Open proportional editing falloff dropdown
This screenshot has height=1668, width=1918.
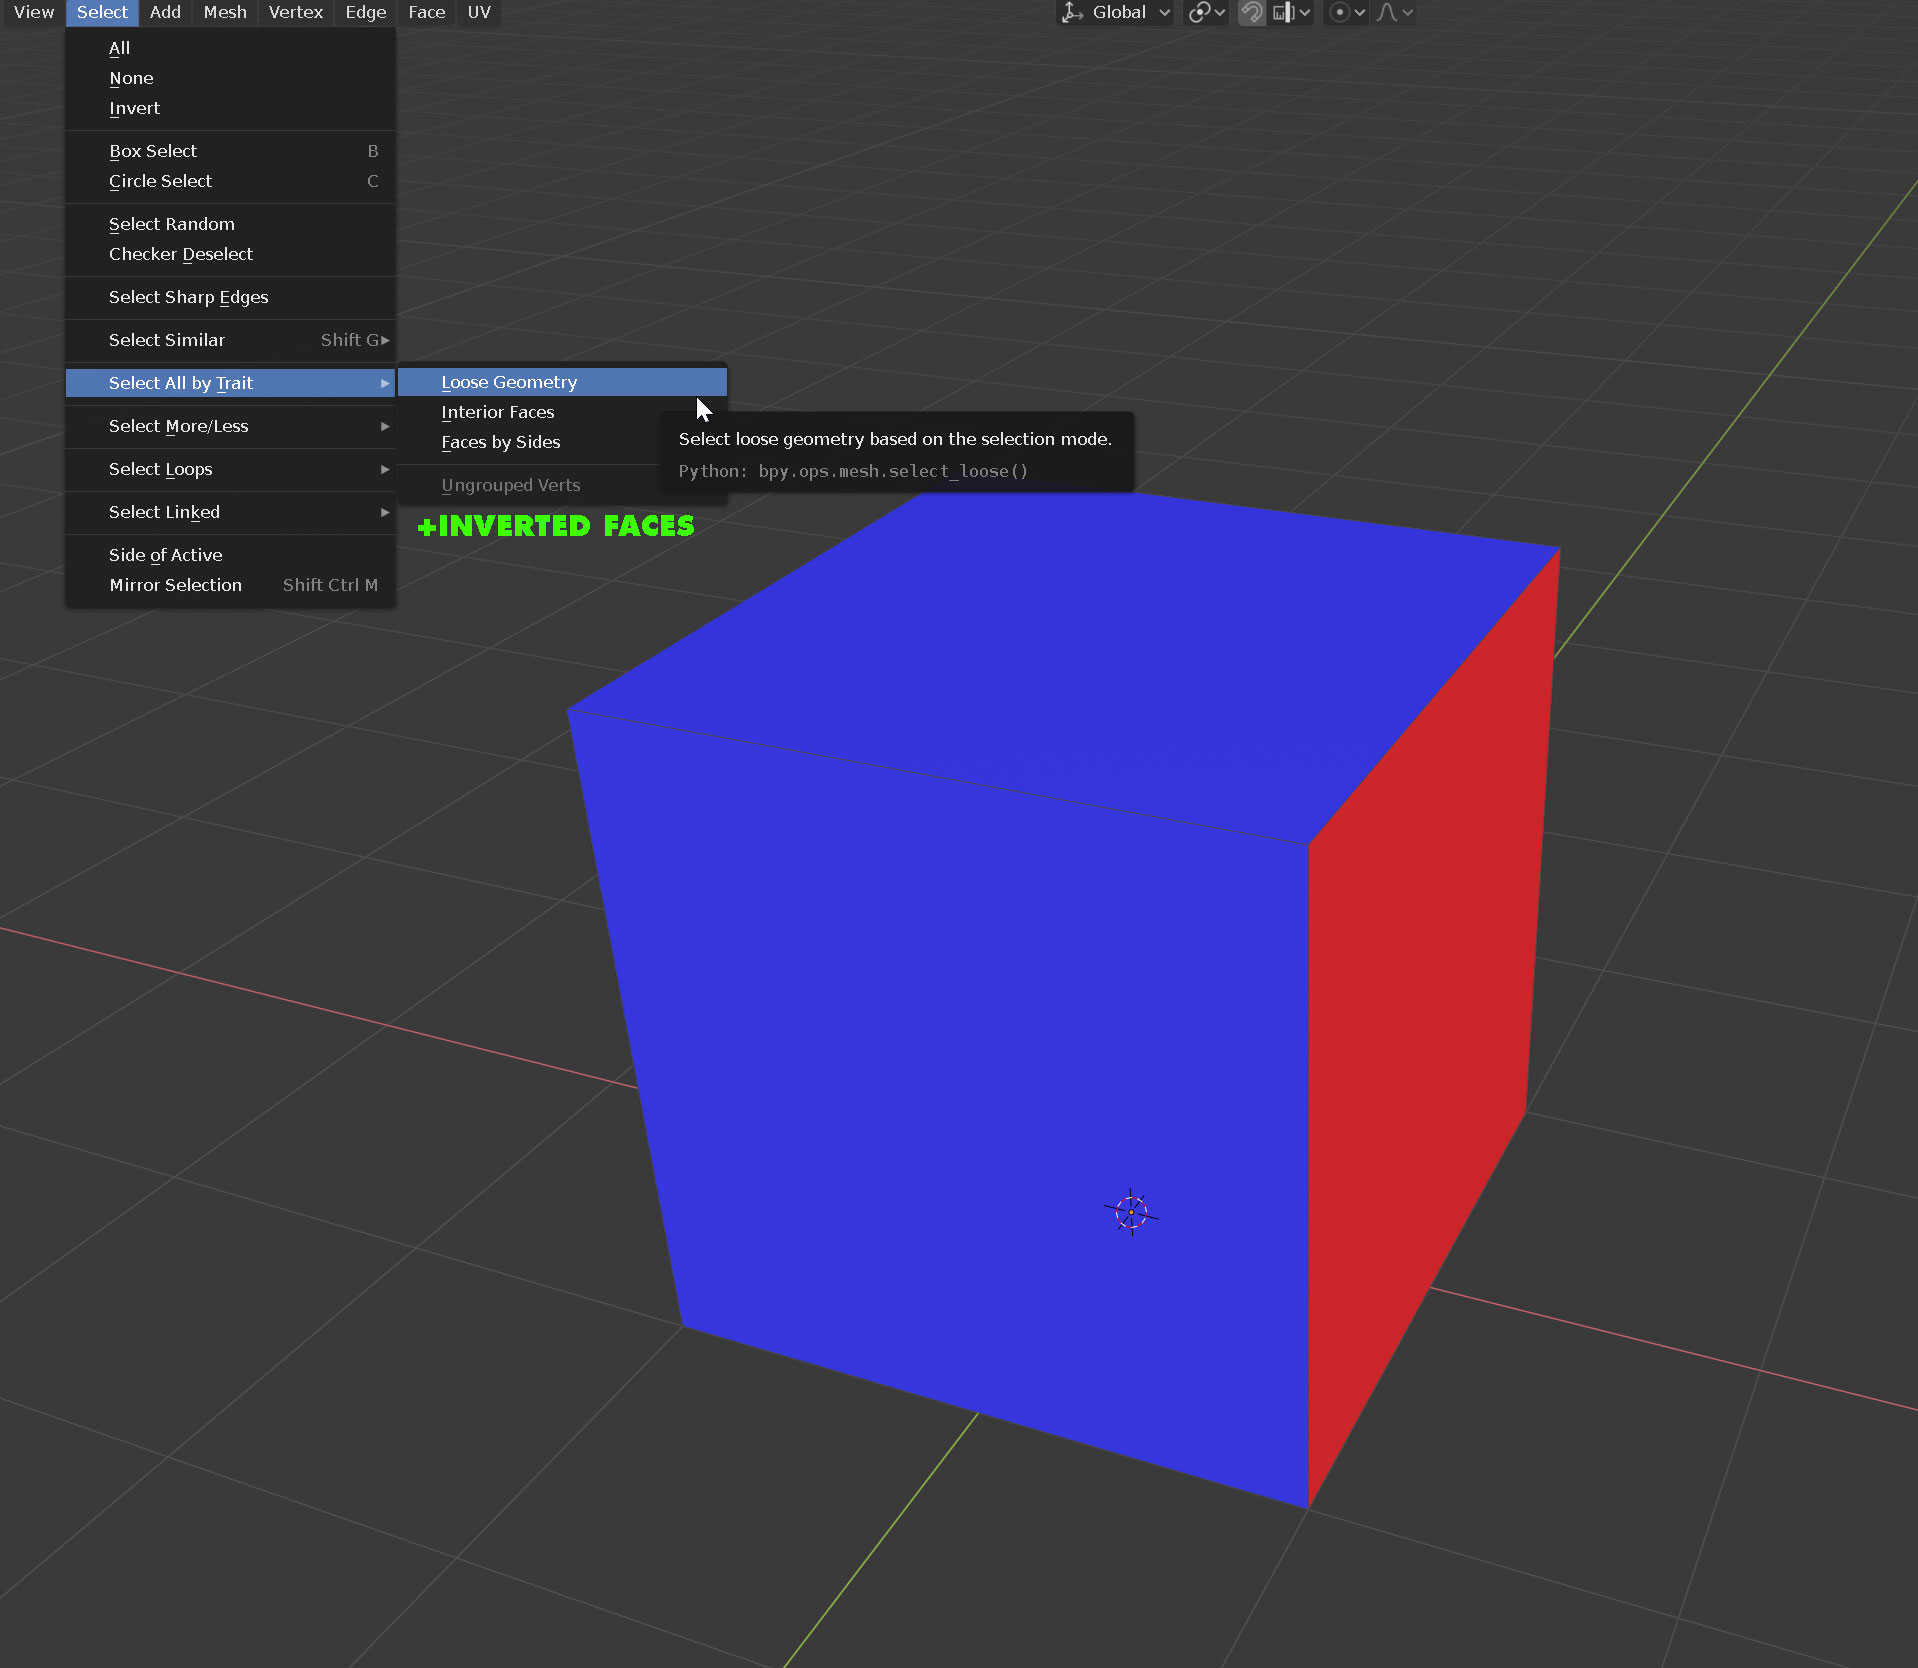[x=1394, y=12]
